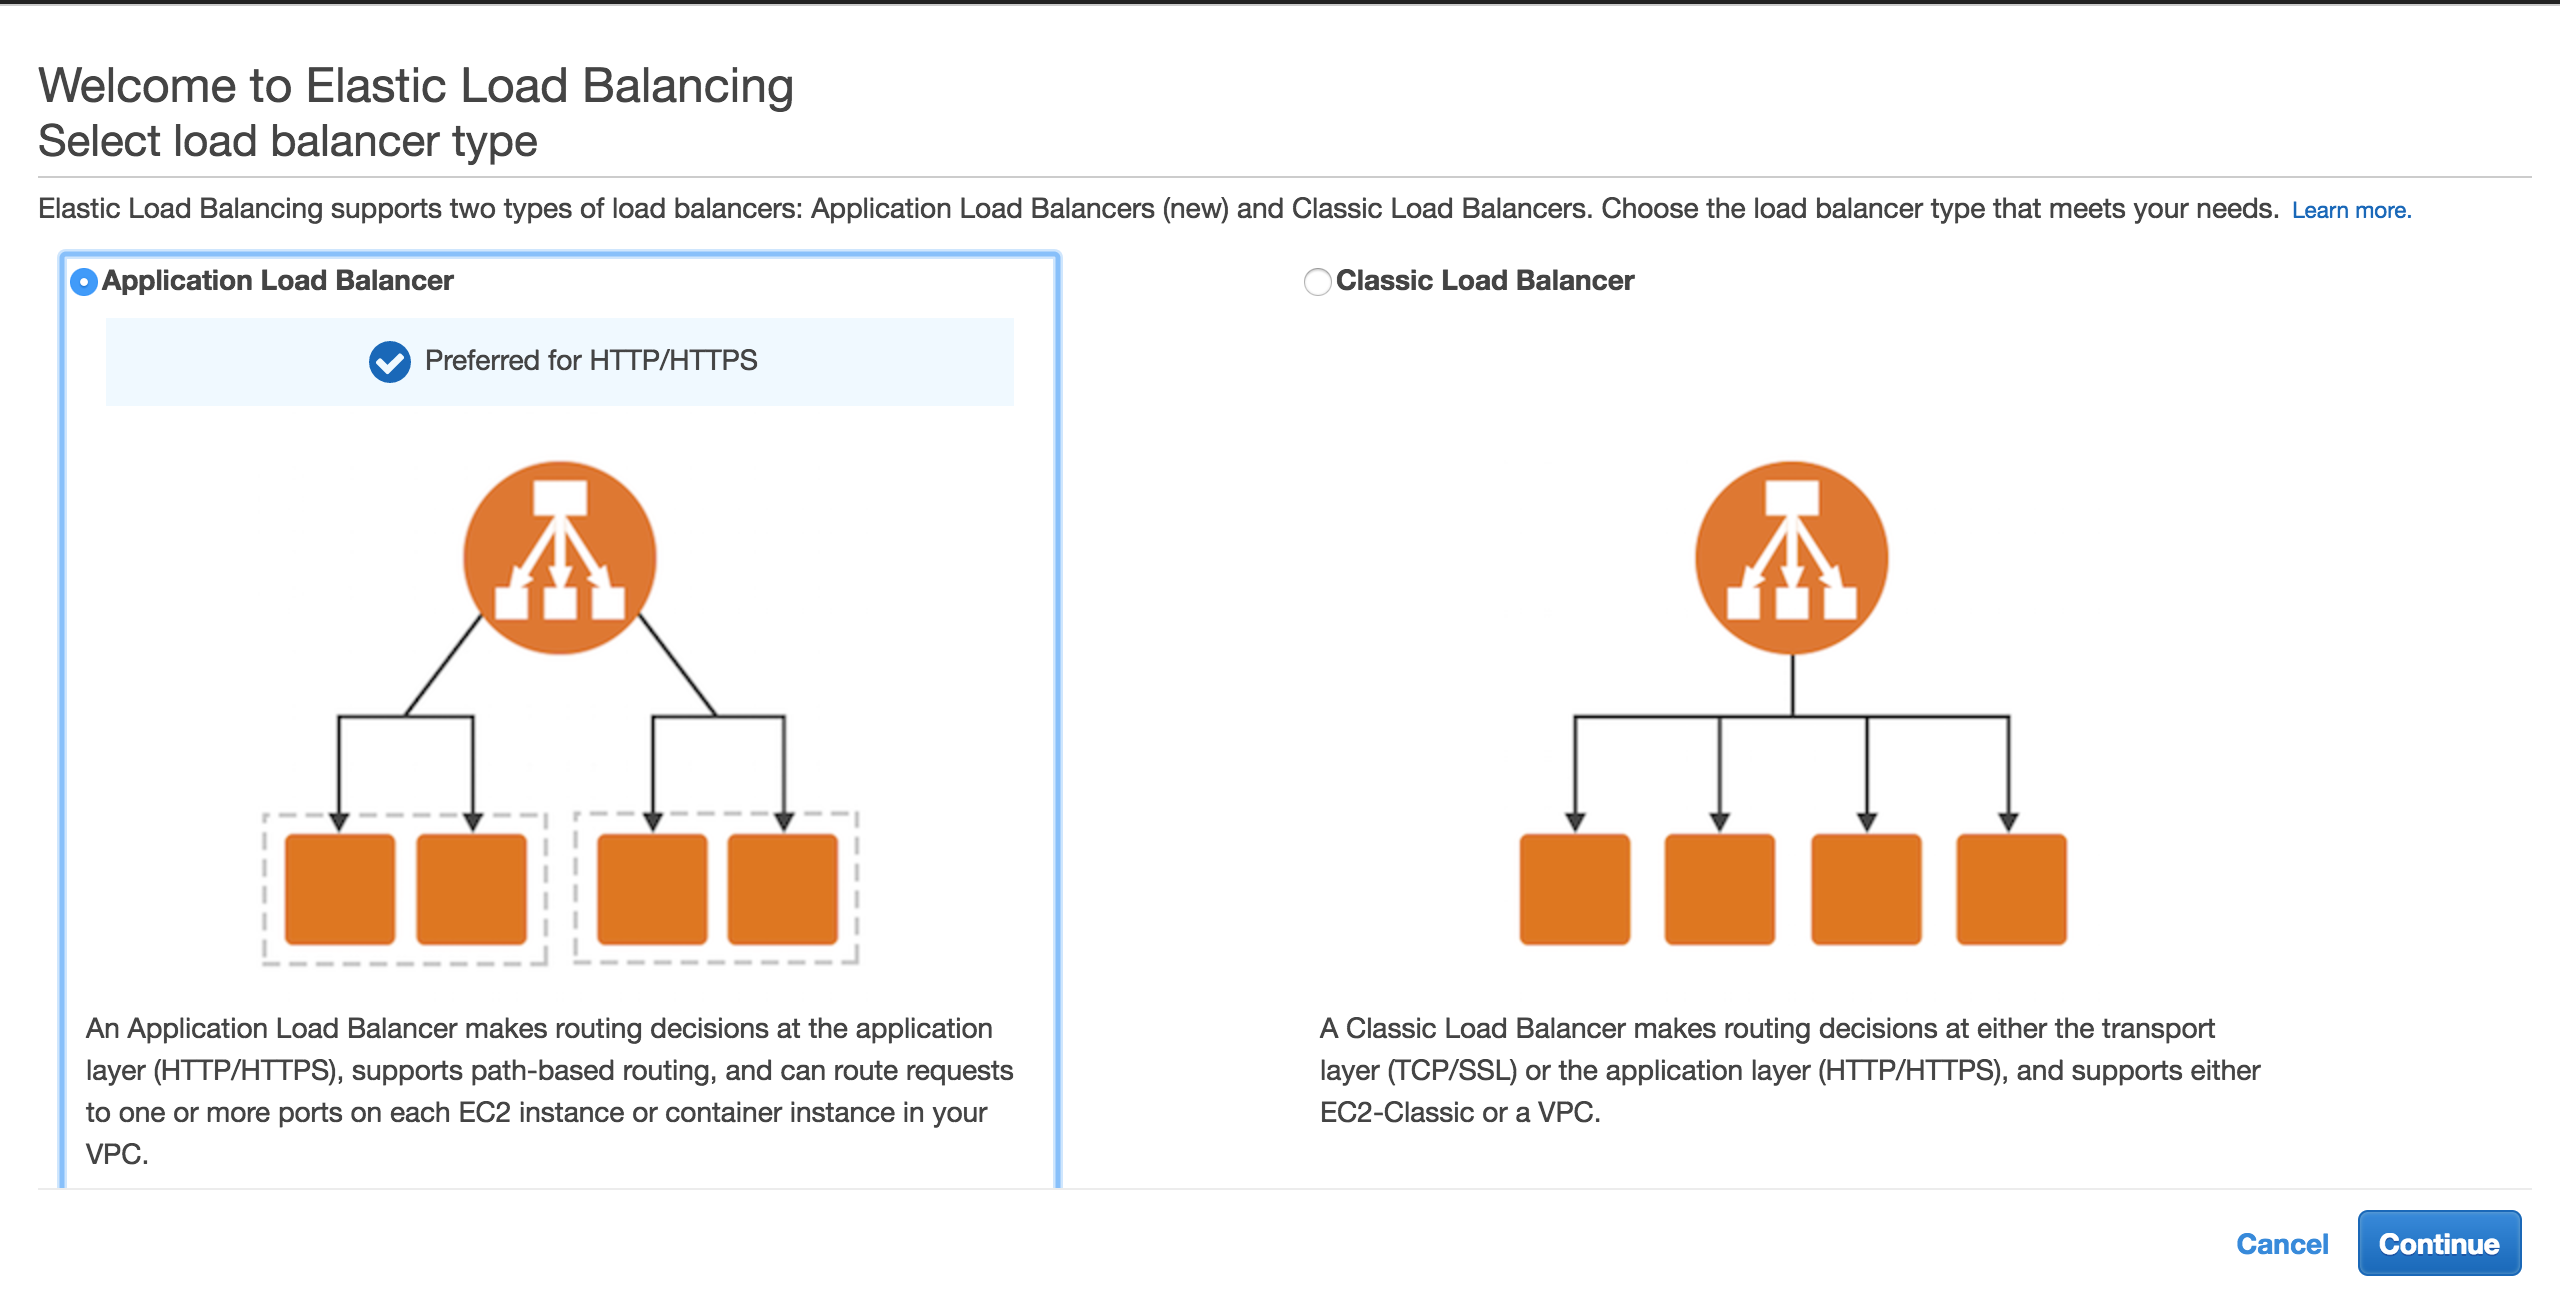Click the 'Select load balancer type' subheading
This screenshot has width=2560, height=1300.
(288, 141)
